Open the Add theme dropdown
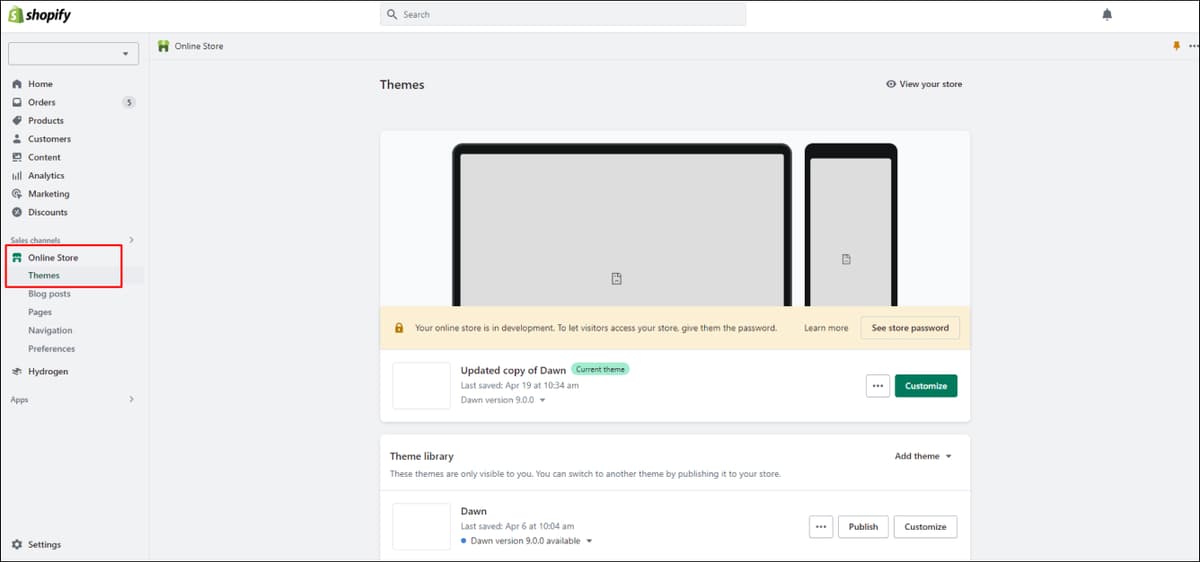 (923, 456)
